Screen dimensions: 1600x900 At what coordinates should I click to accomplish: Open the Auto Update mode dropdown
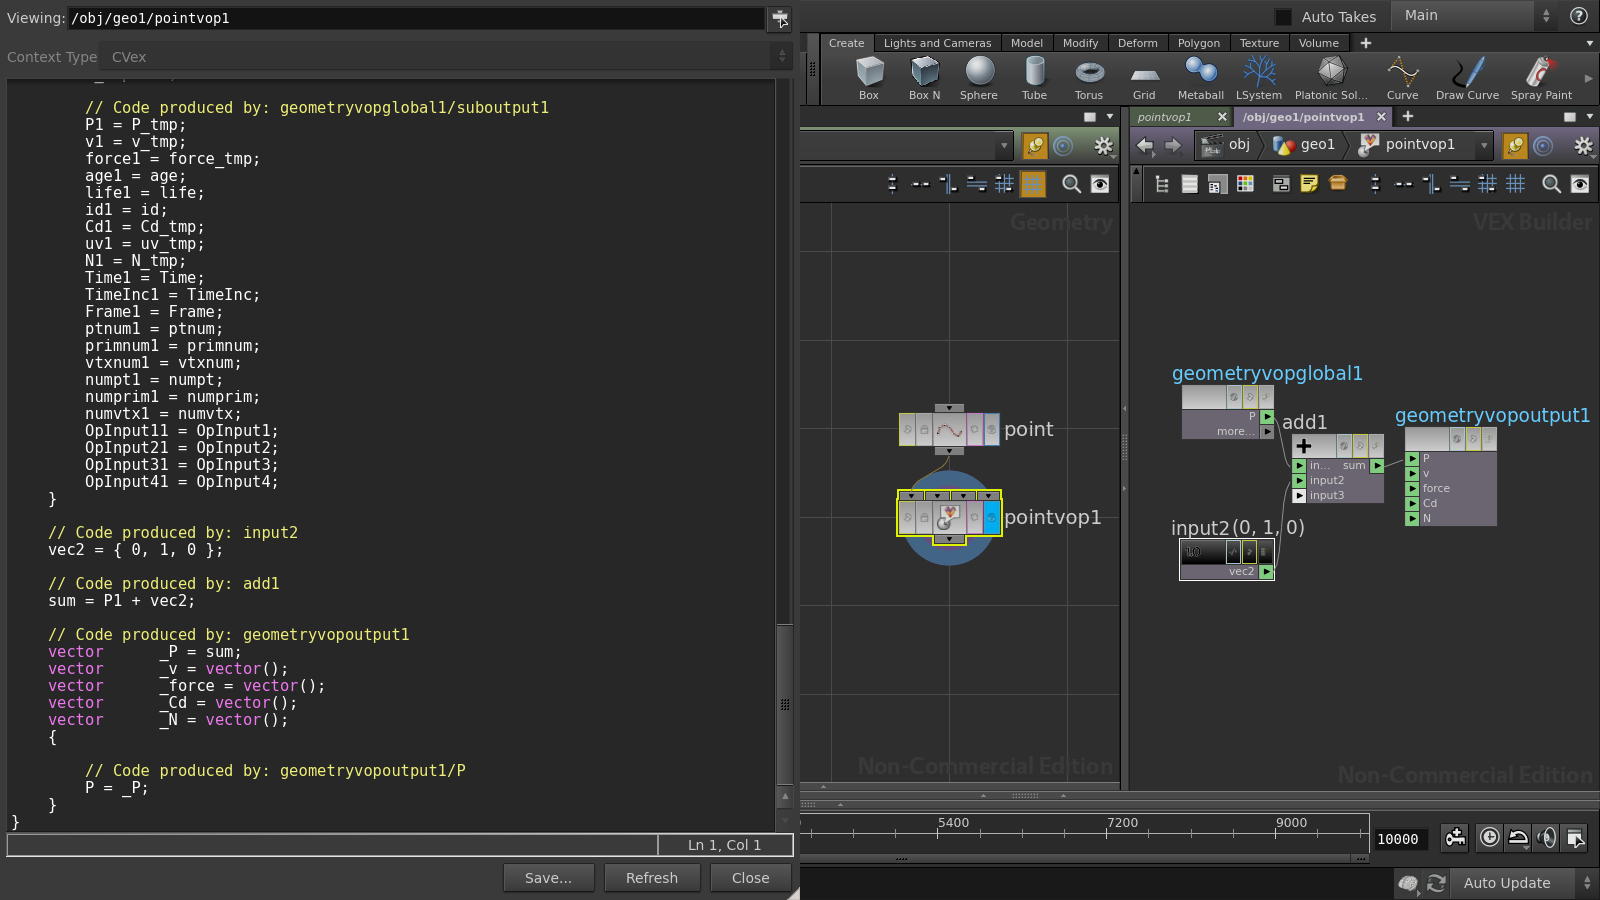click(x=1519, y=883)
